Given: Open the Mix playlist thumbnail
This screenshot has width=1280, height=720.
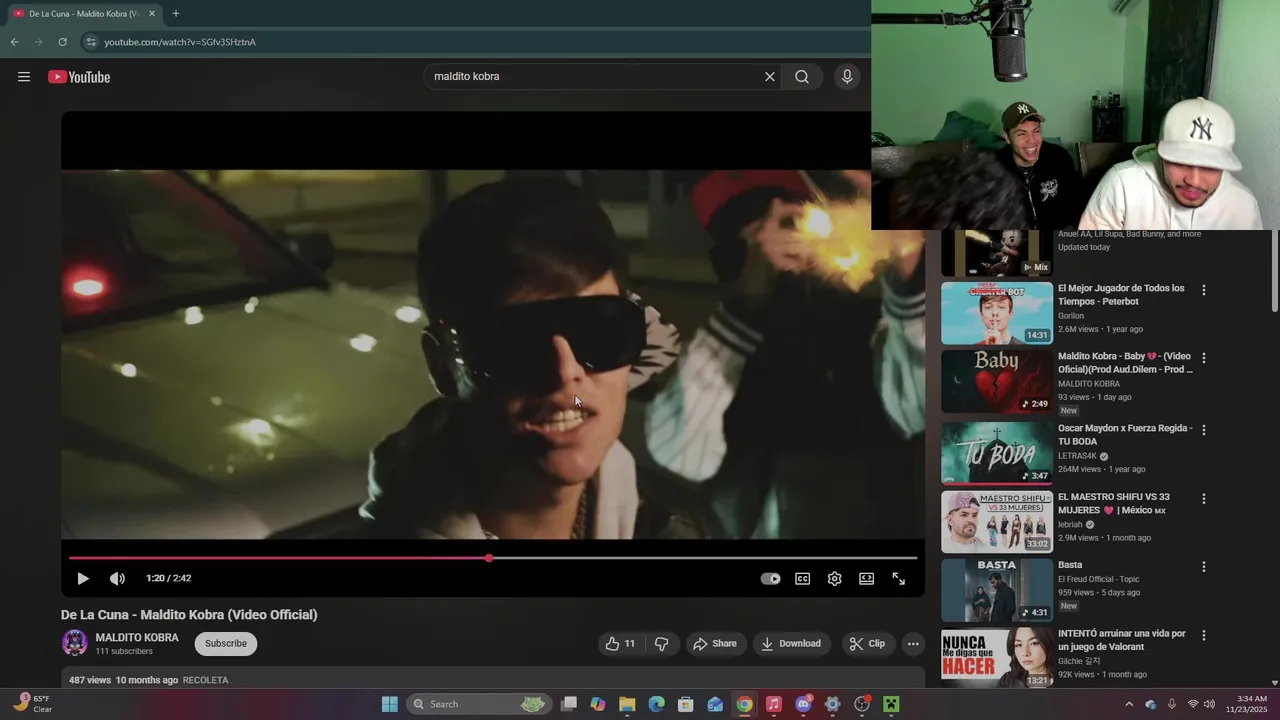Looking at the screenshot, I should [997, 253].
